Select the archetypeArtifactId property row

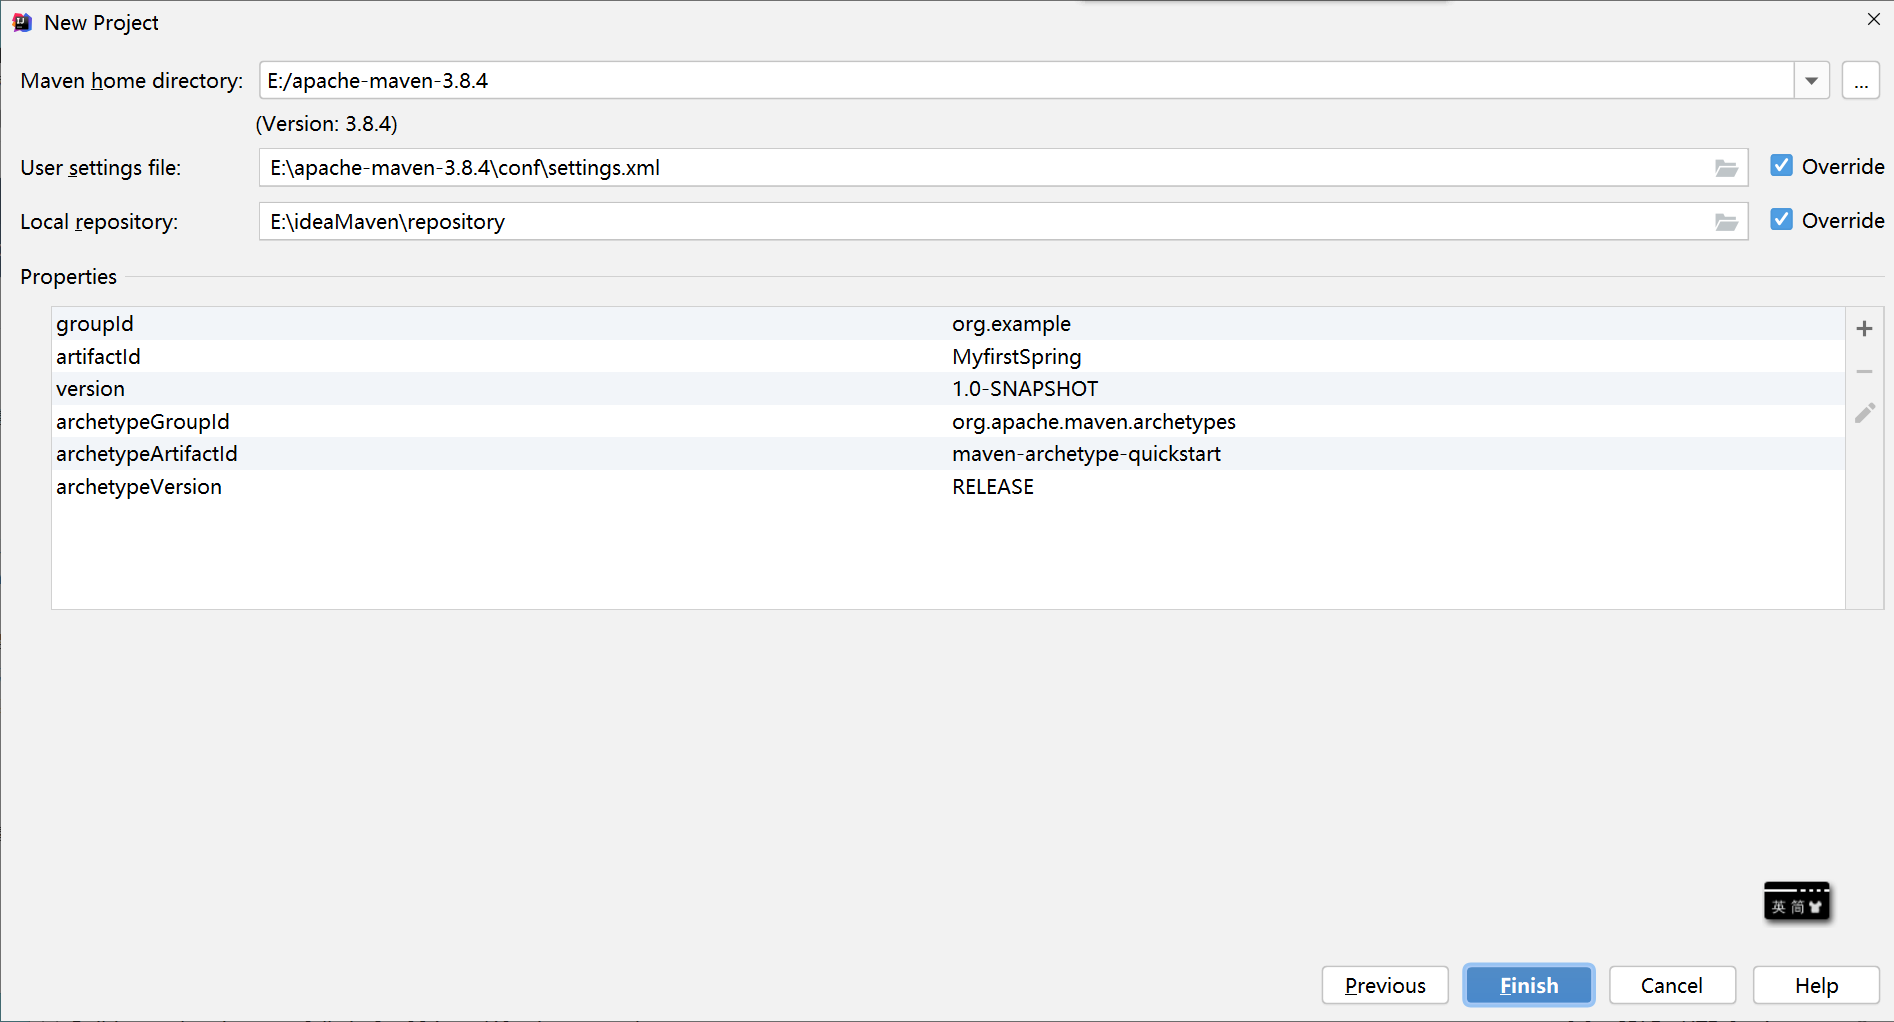pyautogui.click(x=948, y=454)
